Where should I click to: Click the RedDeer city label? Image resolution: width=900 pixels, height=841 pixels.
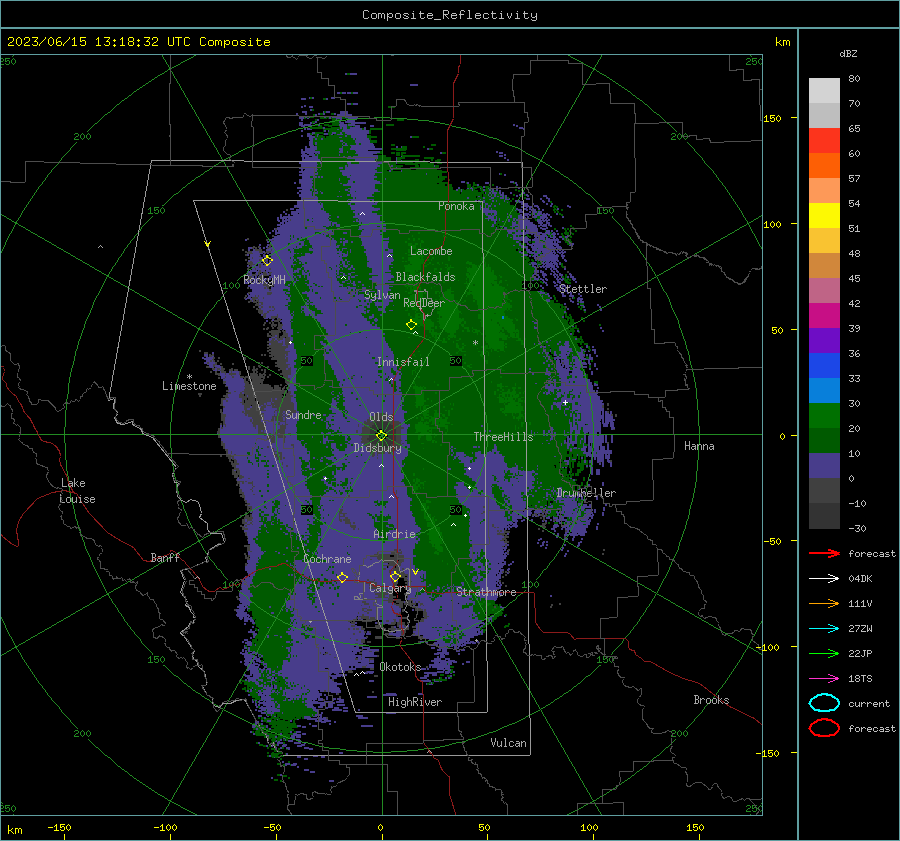pyautogui.click(x=424, y=303)
